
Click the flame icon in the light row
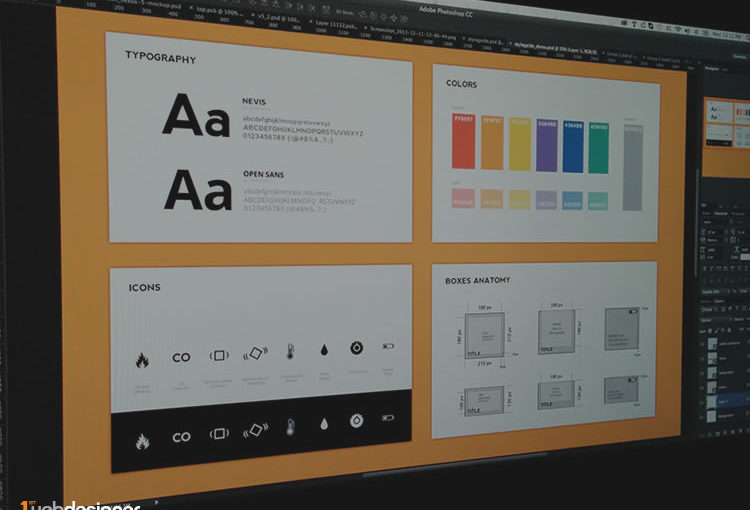(x=142, y=360)
